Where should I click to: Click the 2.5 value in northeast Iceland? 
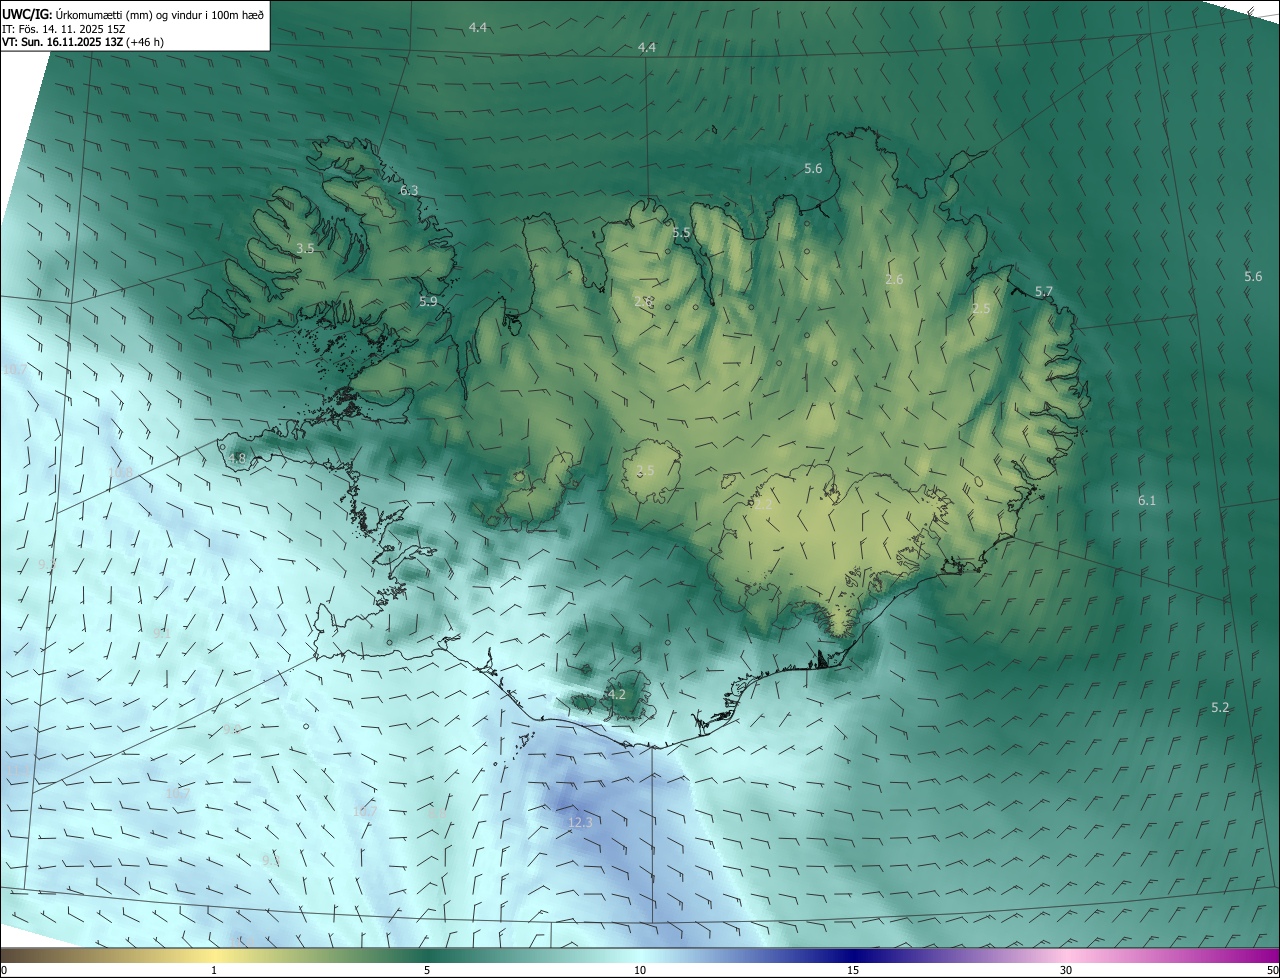(981, 309)
